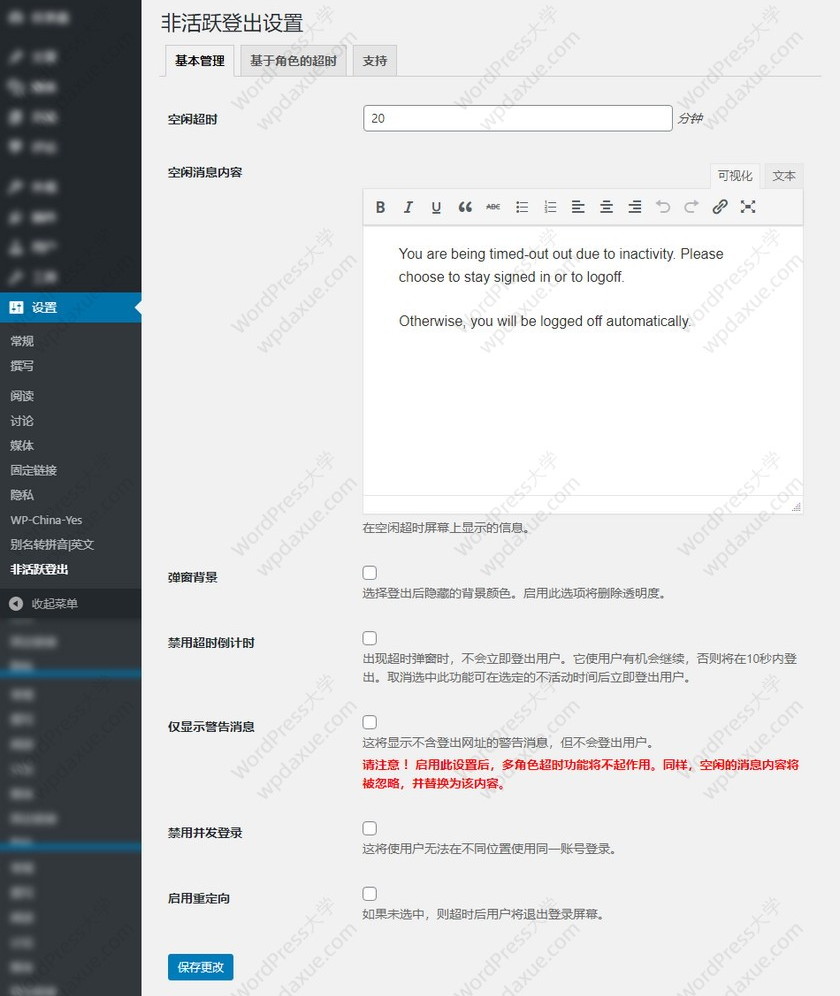Switch editor to 可视化 mode

point(735,176)
